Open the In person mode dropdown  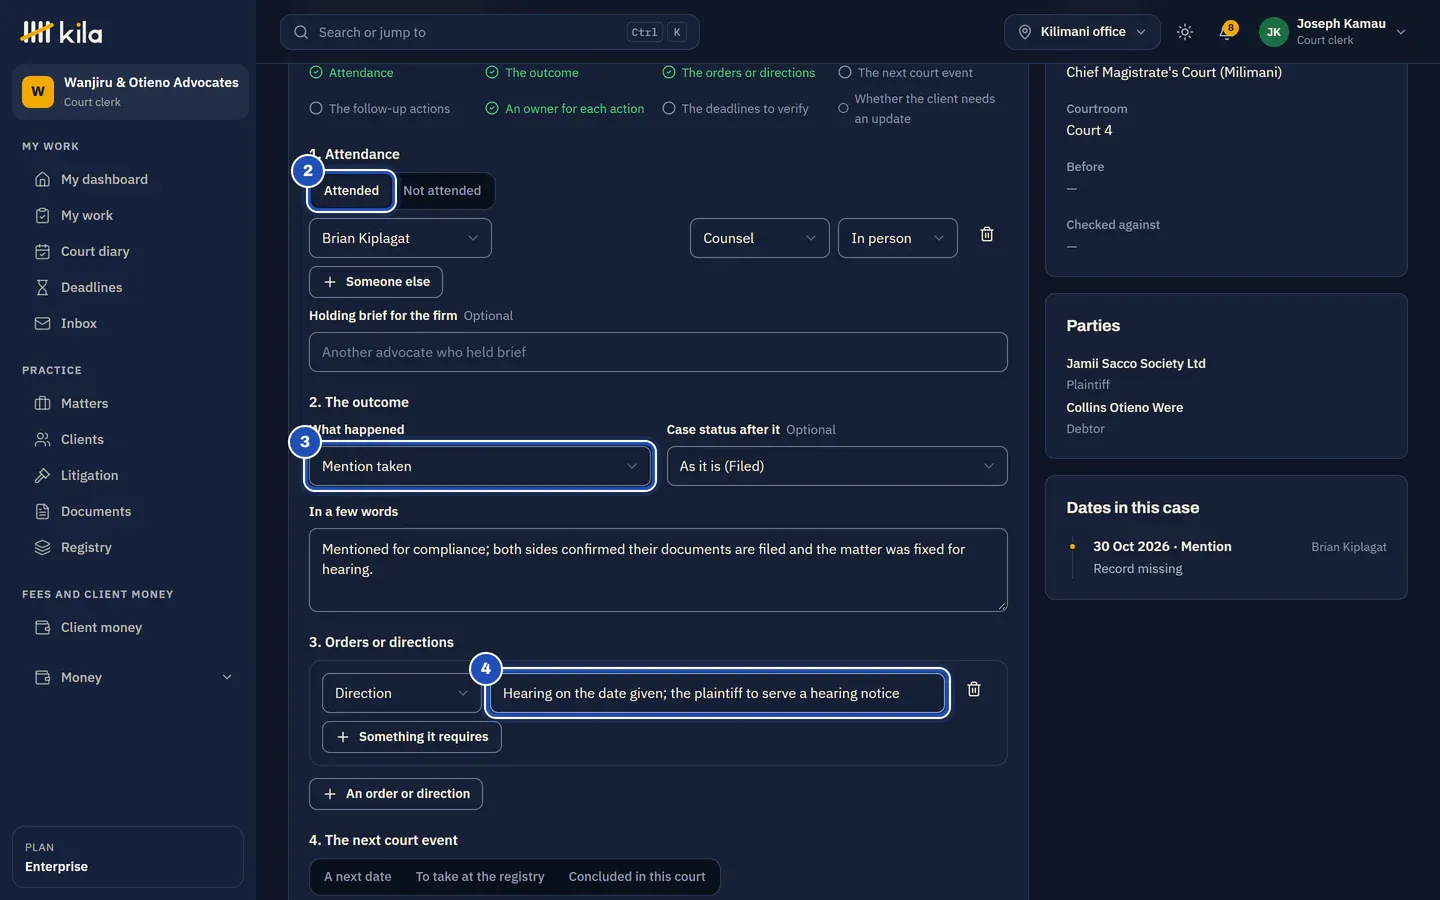898,238
